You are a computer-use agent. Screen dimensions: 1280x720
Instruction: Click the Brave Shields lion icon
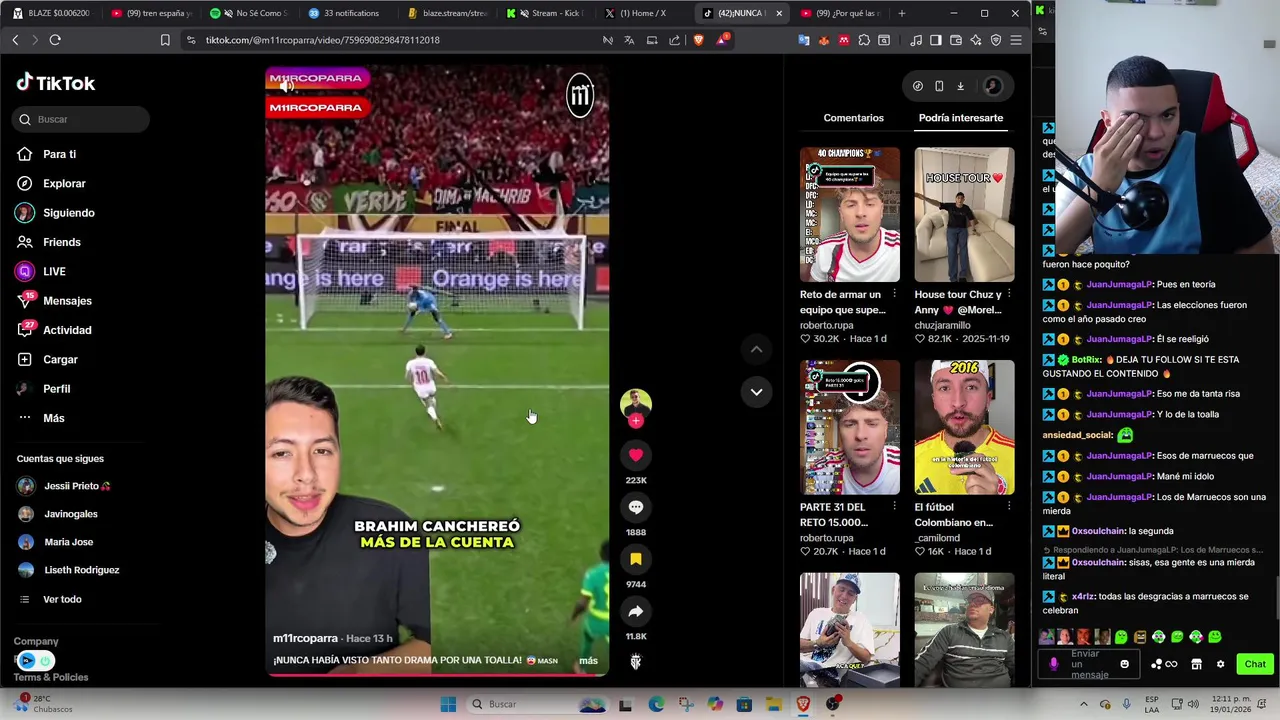tap(698, 40)
